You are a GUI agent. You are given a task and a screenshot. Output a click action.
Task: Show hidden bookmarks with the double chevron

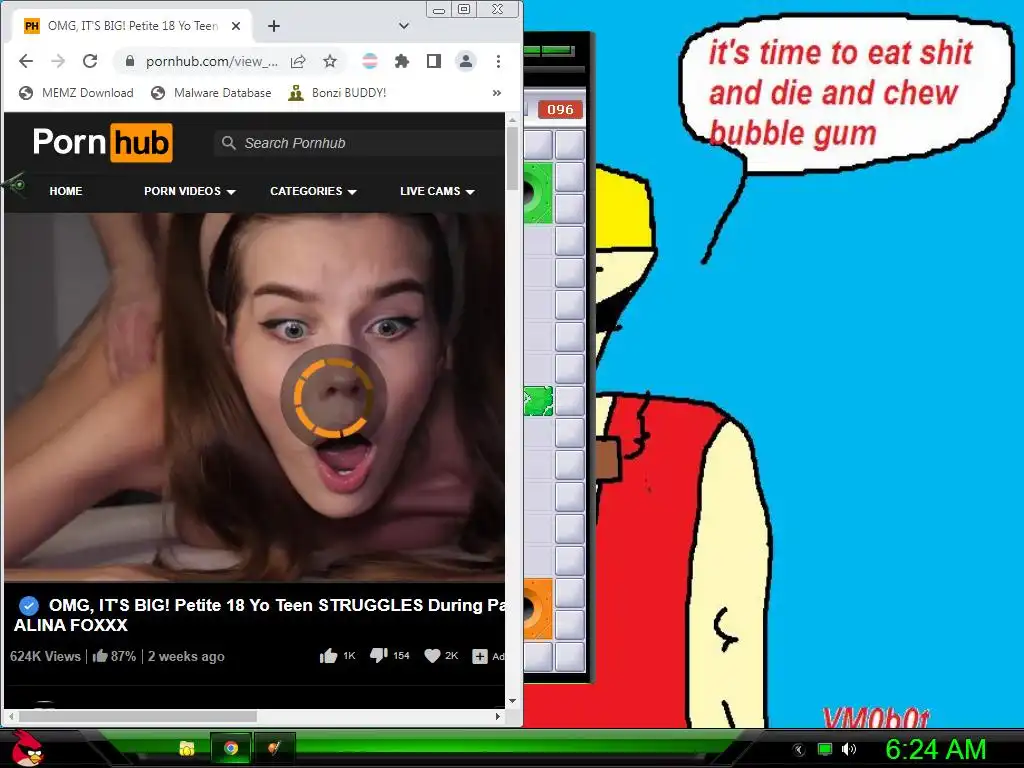pyautogui.click(x=497, y=93)
